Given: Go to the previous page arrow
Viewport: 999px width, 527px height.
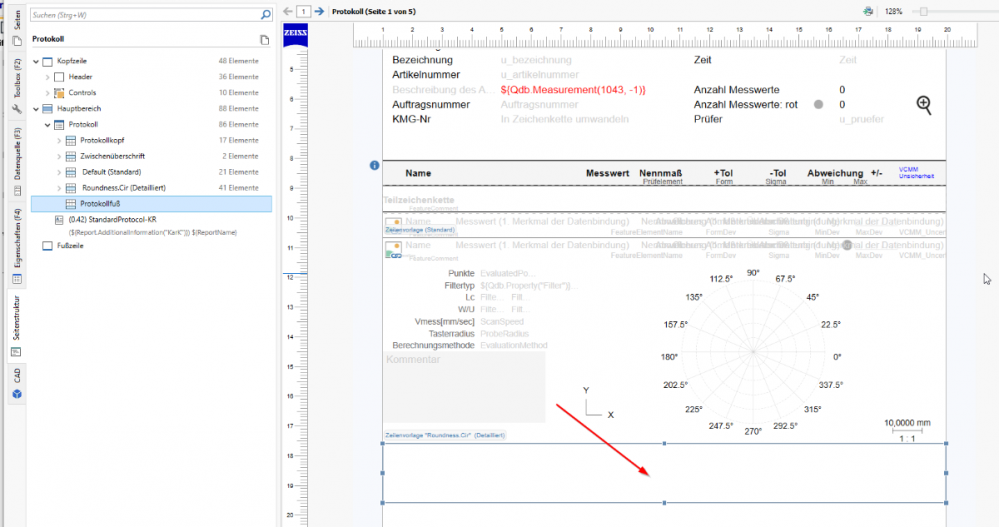Looking at the screenshot, I should (287, 11).
